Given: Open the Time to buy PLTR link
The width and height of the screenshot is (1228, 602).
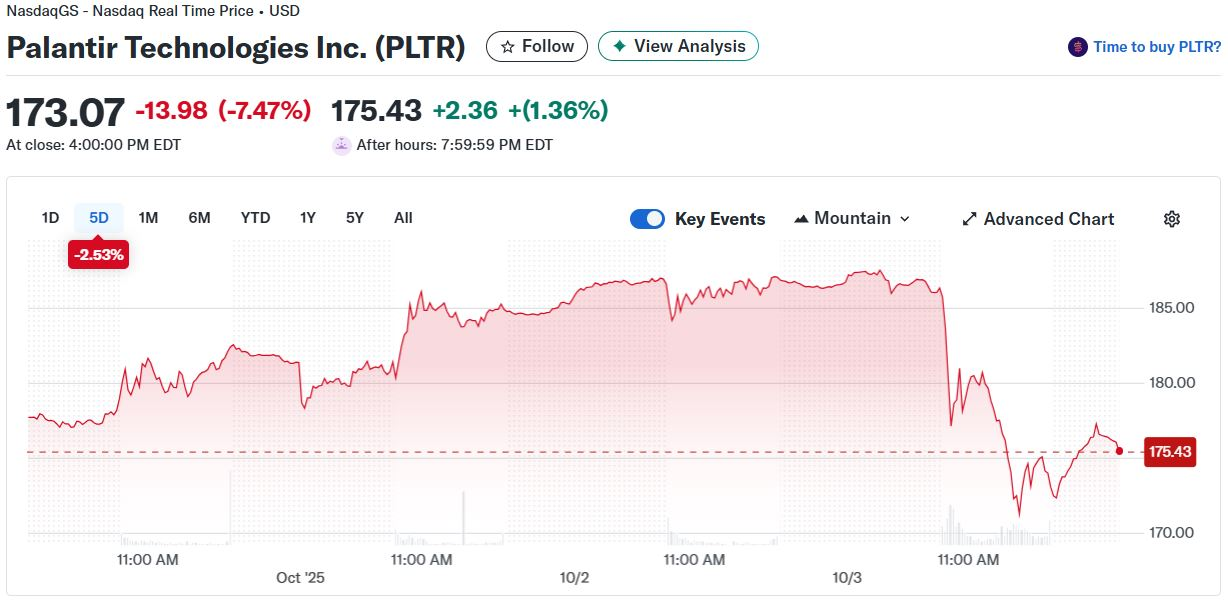Looking at the screenshot, I should tap(1156, 47).
